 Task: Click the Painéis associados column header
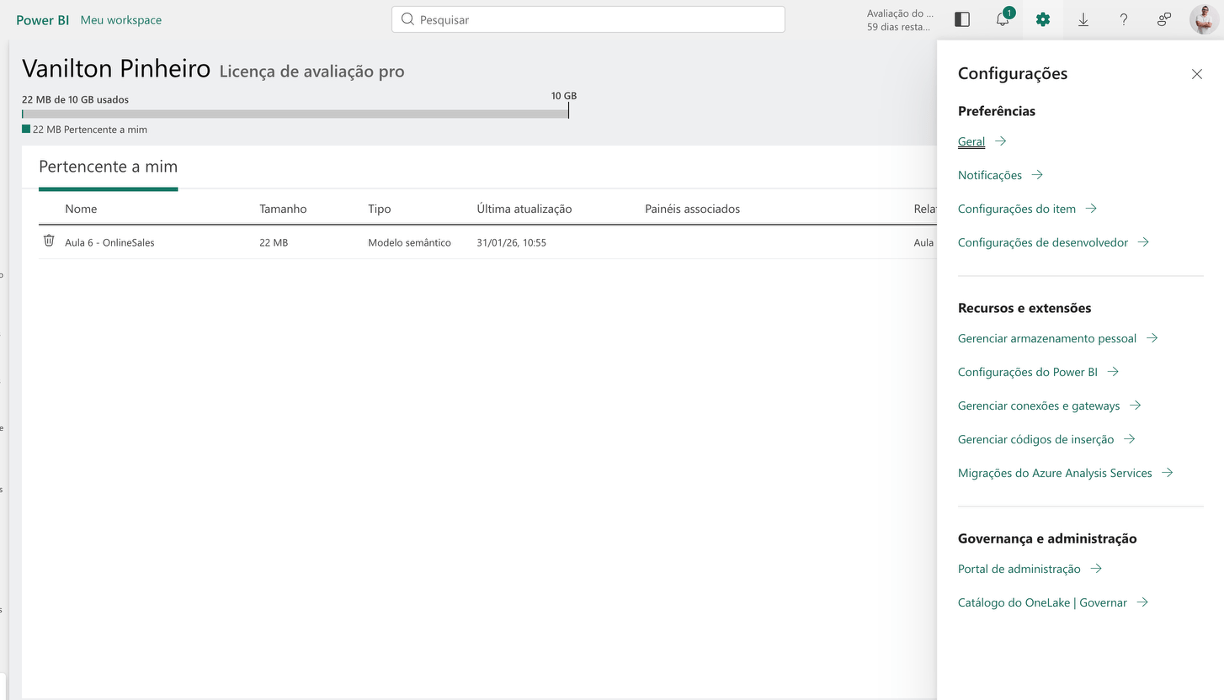(x=692, y=209)
